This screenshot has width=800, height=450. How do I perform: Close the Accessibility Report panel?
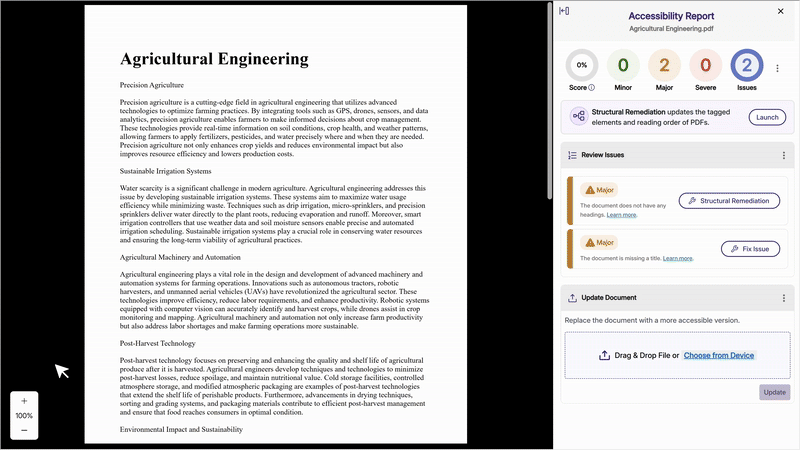tap(781, 11)
